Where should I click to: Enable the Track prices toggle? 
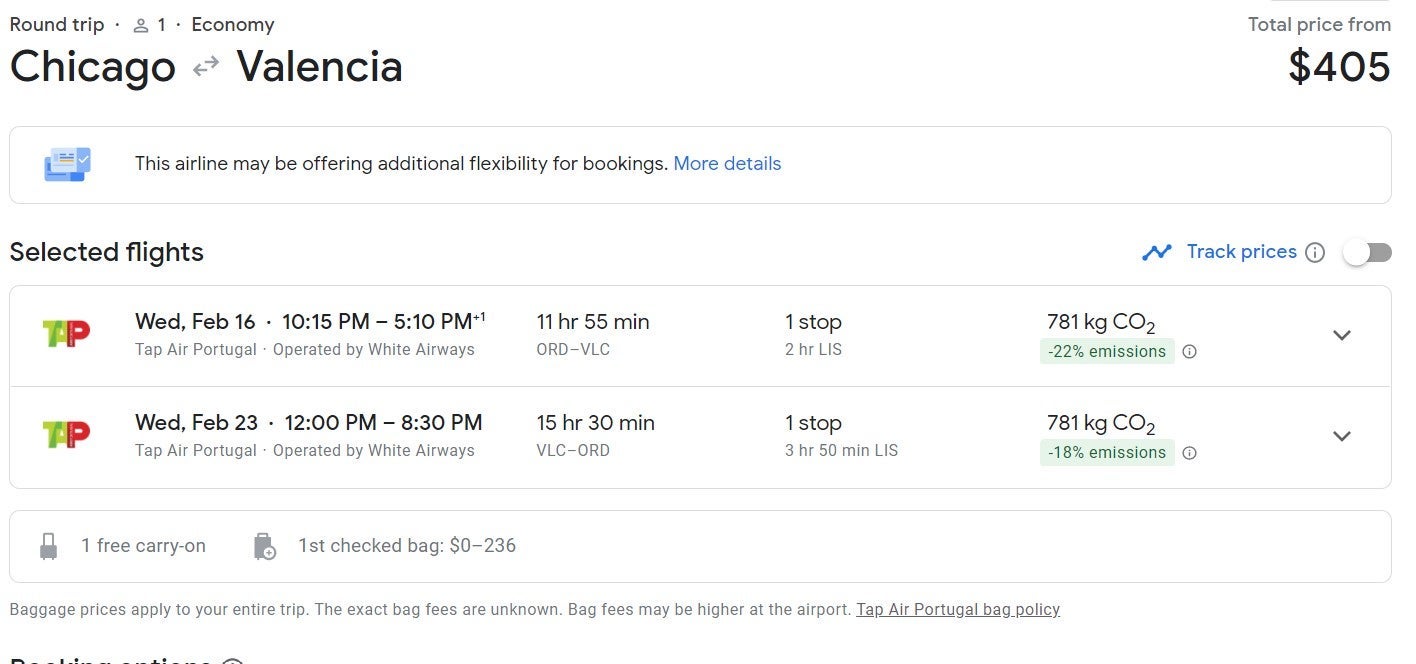[1366, 253]
